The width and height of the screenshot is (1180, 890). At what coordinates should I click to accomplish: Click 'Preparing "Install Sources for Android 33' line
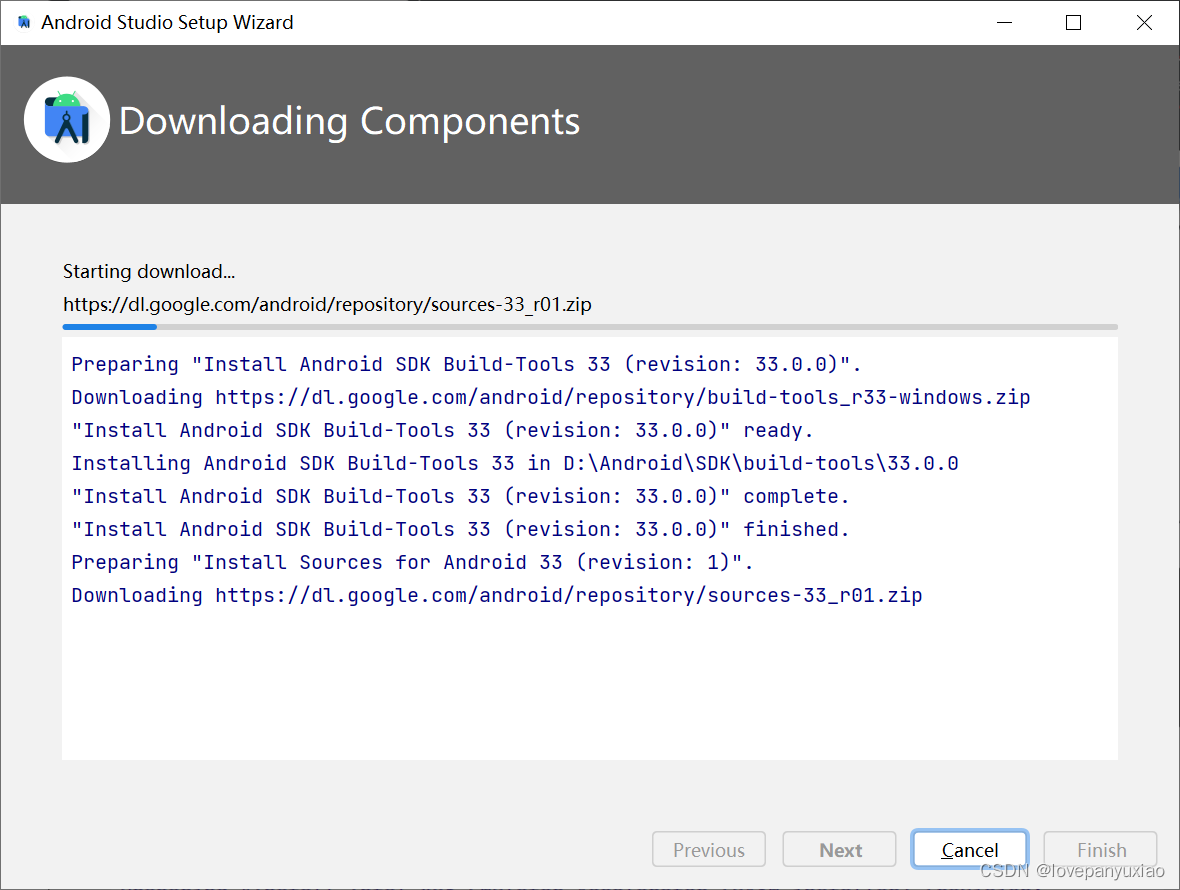(412, 563)
